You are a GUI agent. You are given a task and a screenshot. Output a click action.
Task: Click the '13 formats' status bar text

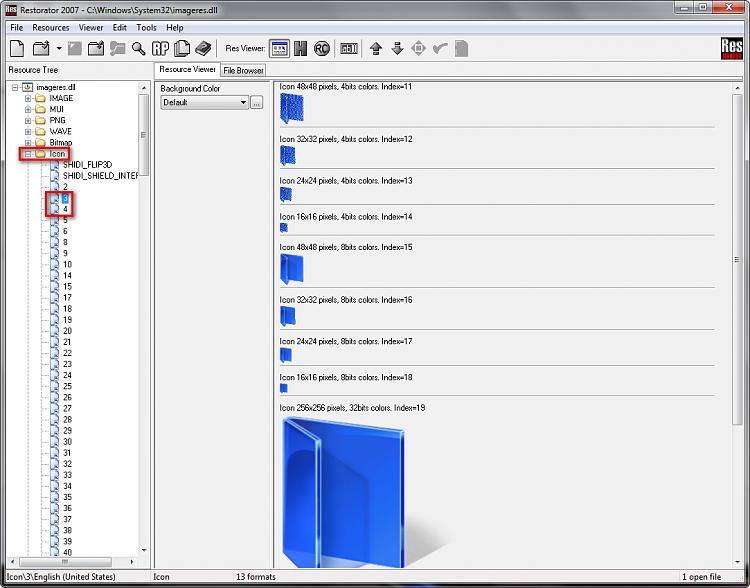(x=256, y=577)
